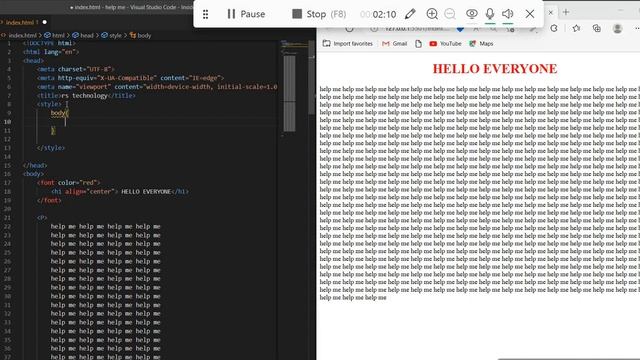Toggle speaker audio in recorder bar

point(508,14)
